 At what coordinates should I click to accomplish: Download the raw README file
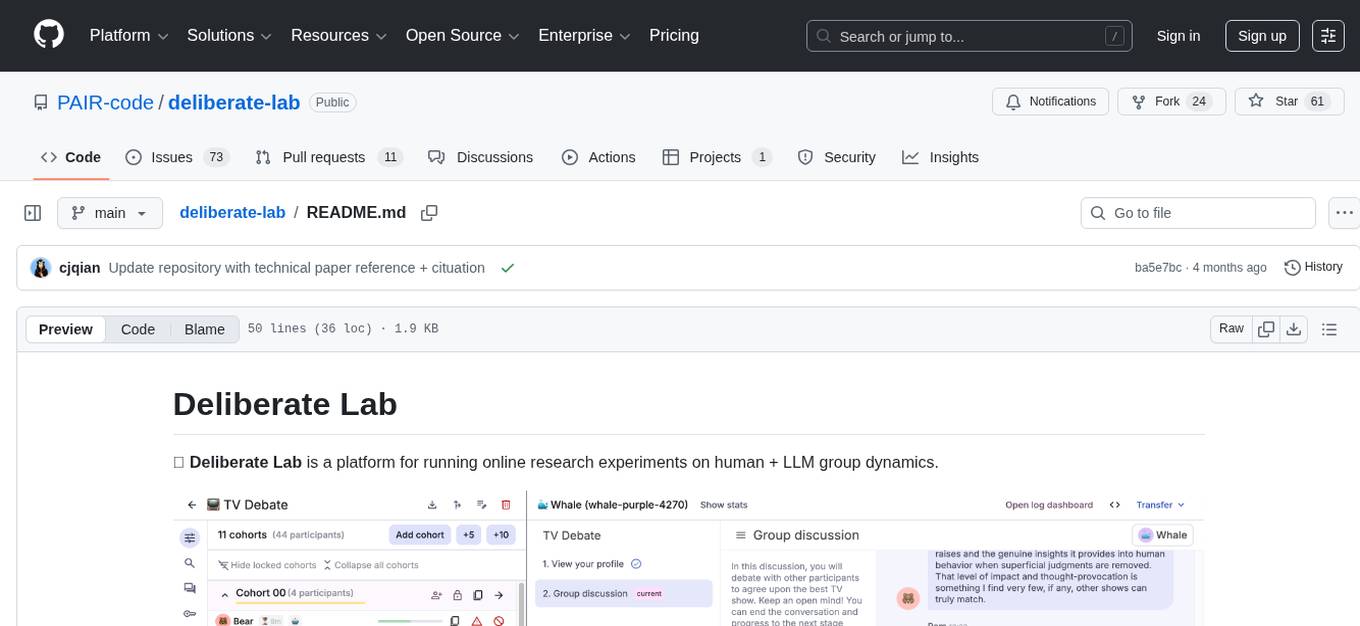pos(1294,328)
